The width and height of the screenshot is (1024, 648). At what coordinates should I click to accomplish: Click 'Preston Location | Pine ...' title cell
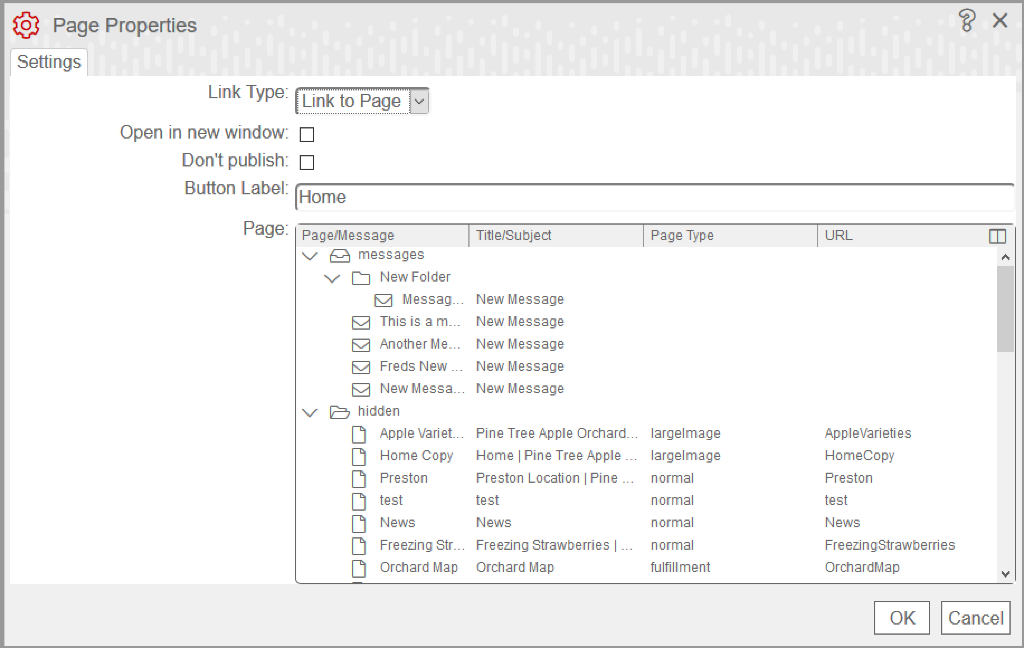555,478
